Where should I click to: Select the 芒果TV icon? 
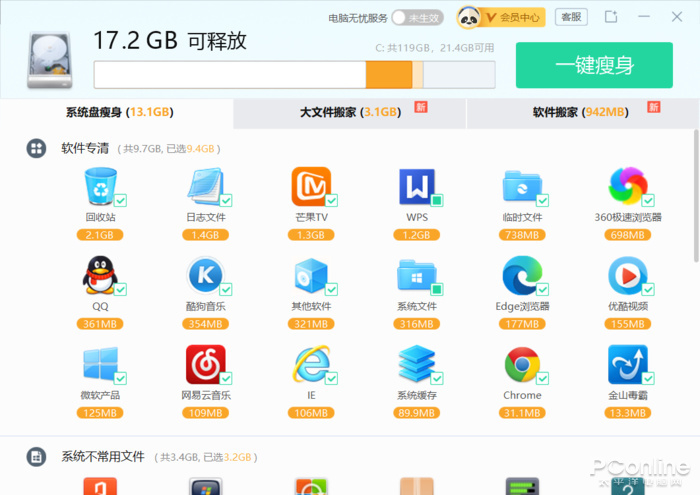pos(311,186)
